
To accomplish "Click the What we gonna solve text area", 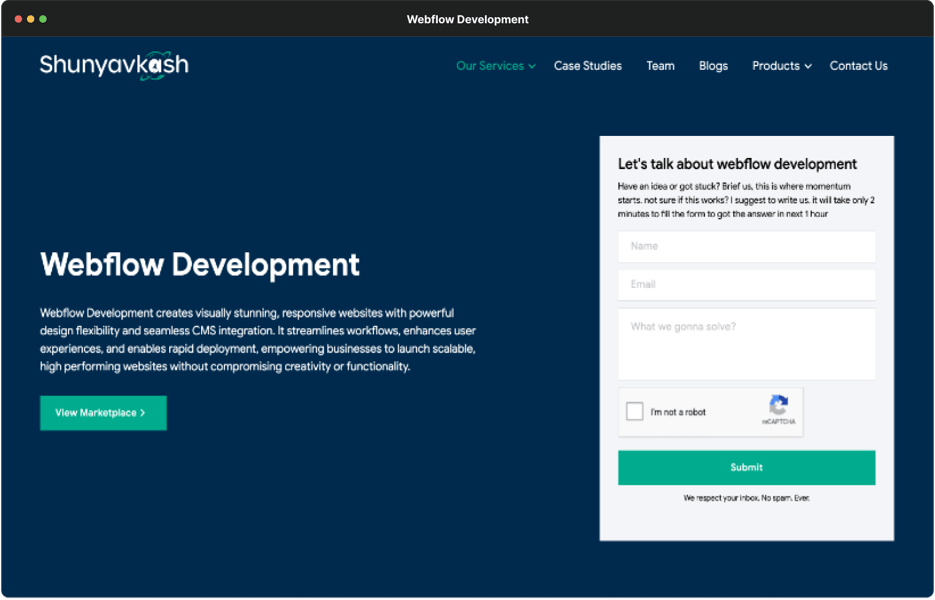I will coord(746,344).
